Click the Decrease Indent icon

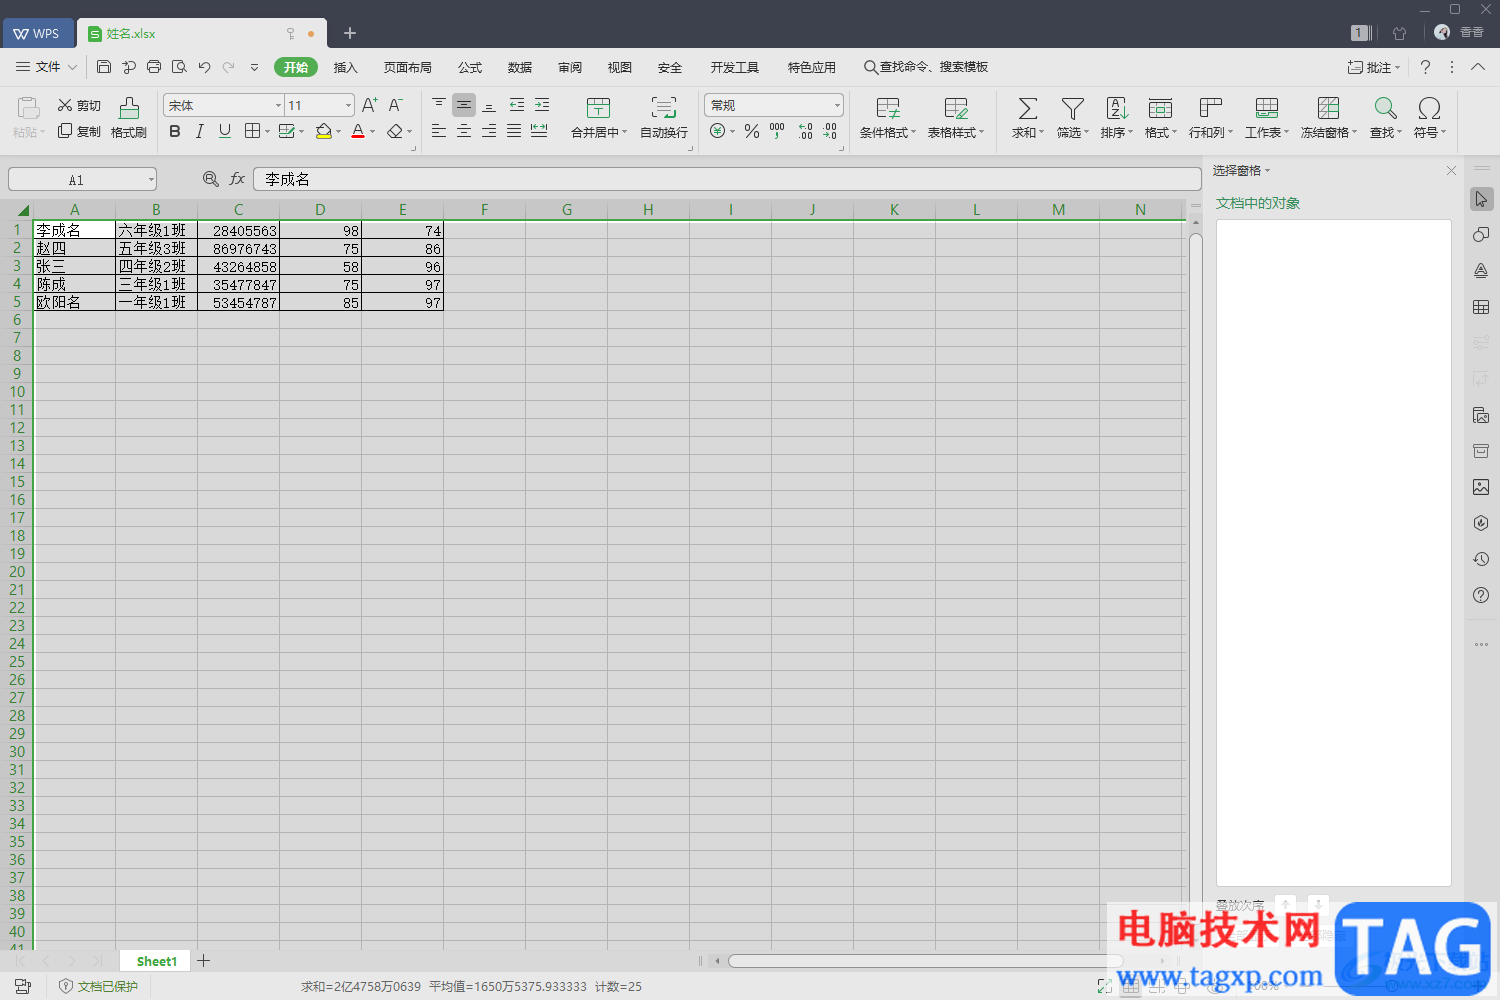click(517, 105)
